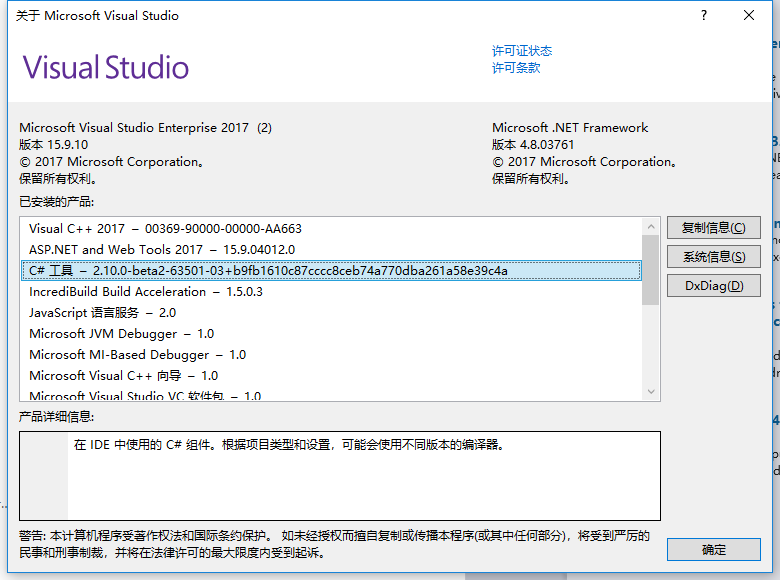Click the .NET version 4.8.03761 text

coord(533,145)
